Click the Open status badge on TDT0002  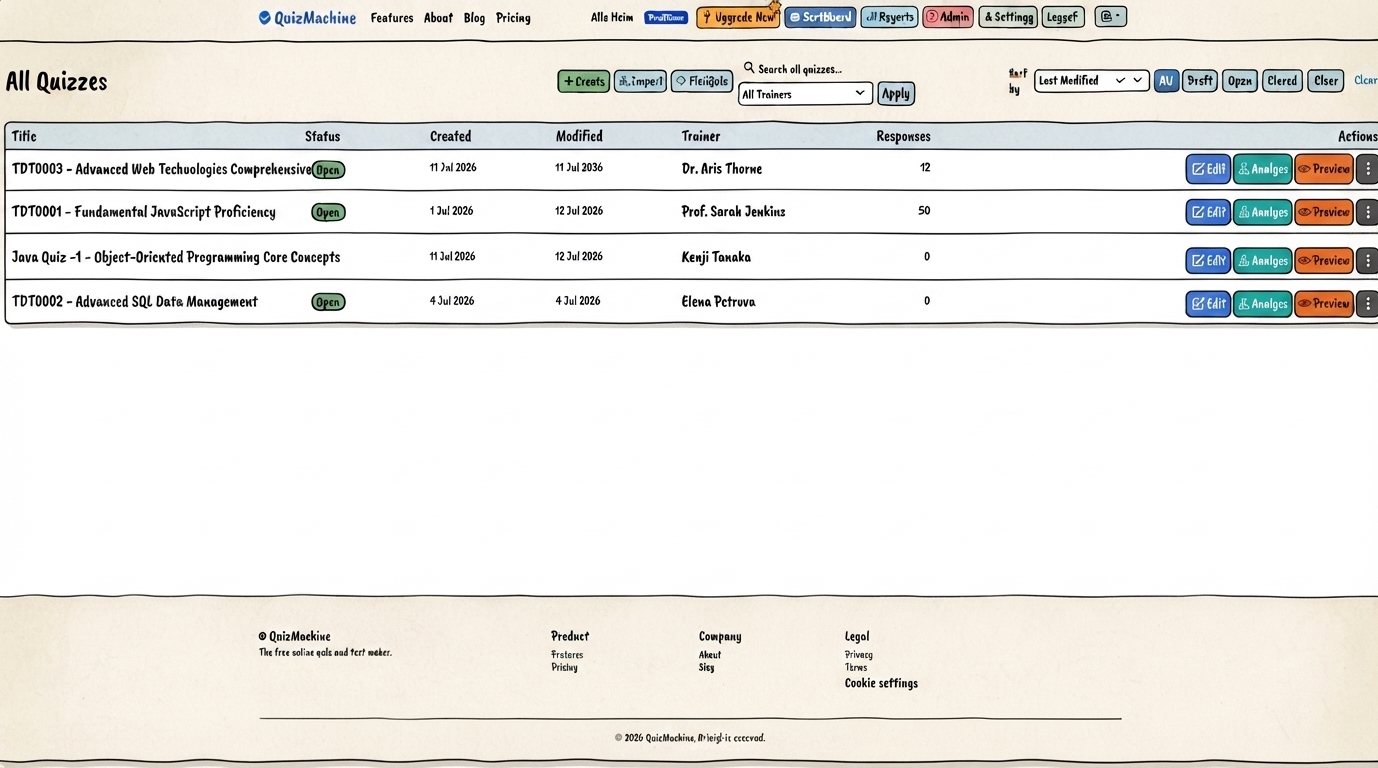328,302
